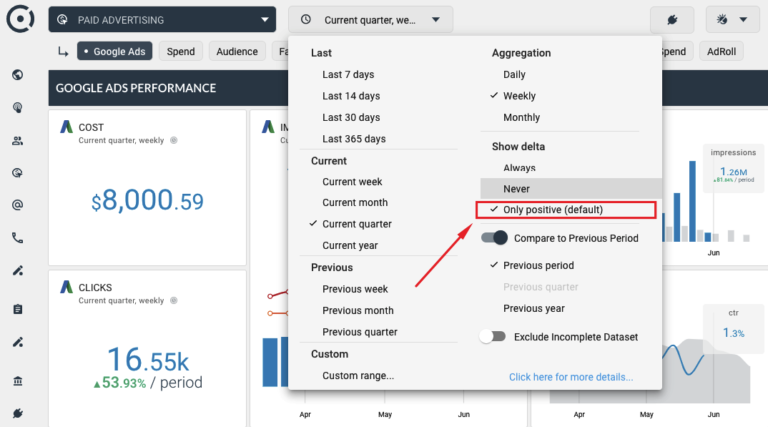Click the 1.3% ctr value
Screen dimensions: 768x427
click(734, 333)
